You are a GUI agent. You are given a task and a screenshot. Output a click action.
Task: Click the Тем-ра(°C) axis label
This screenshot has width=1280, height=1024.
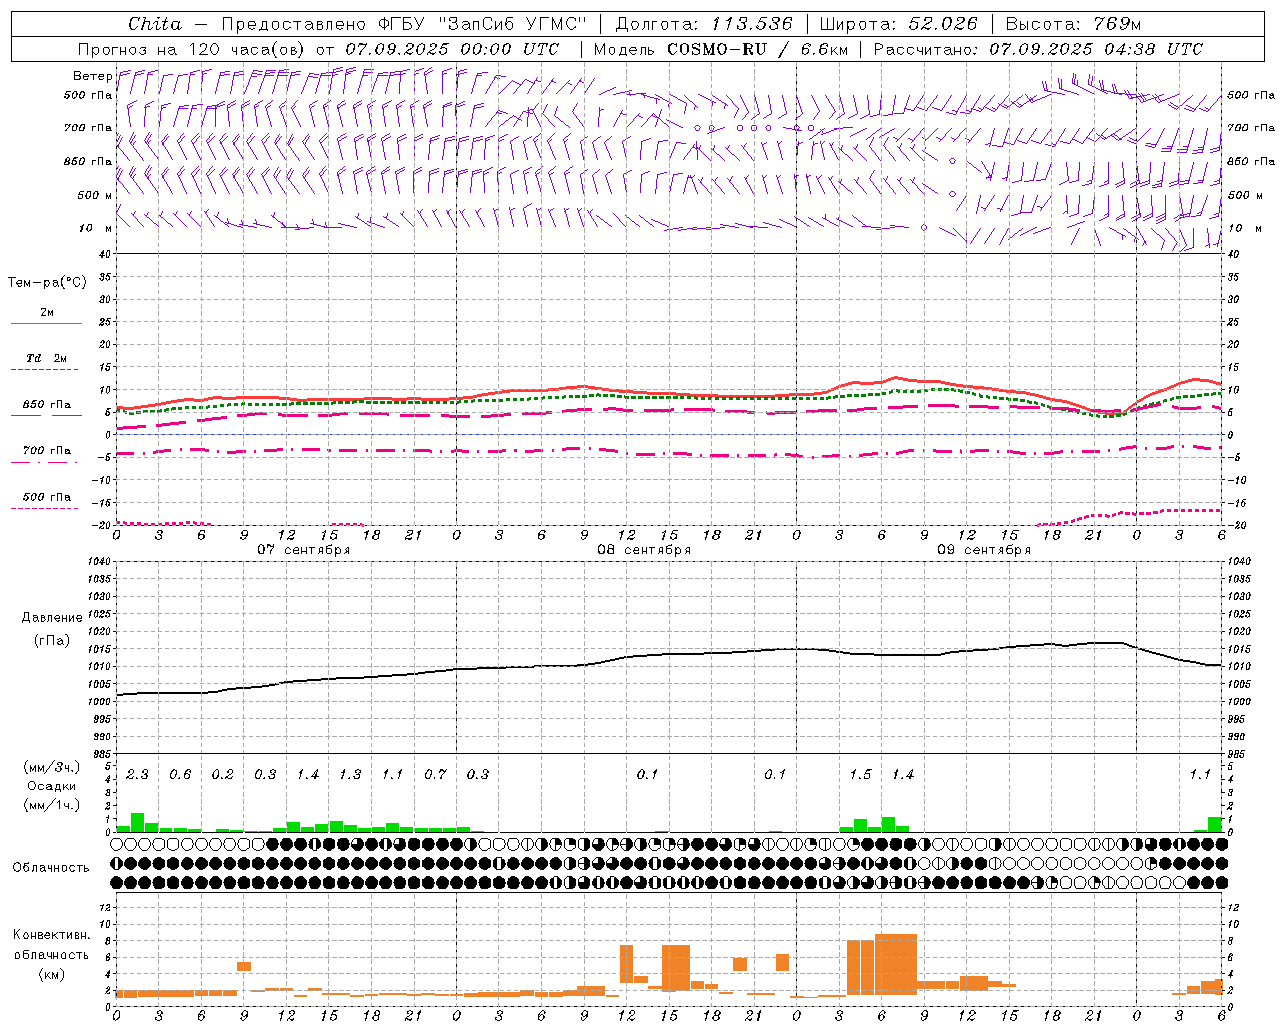click(x=47, y=283)
